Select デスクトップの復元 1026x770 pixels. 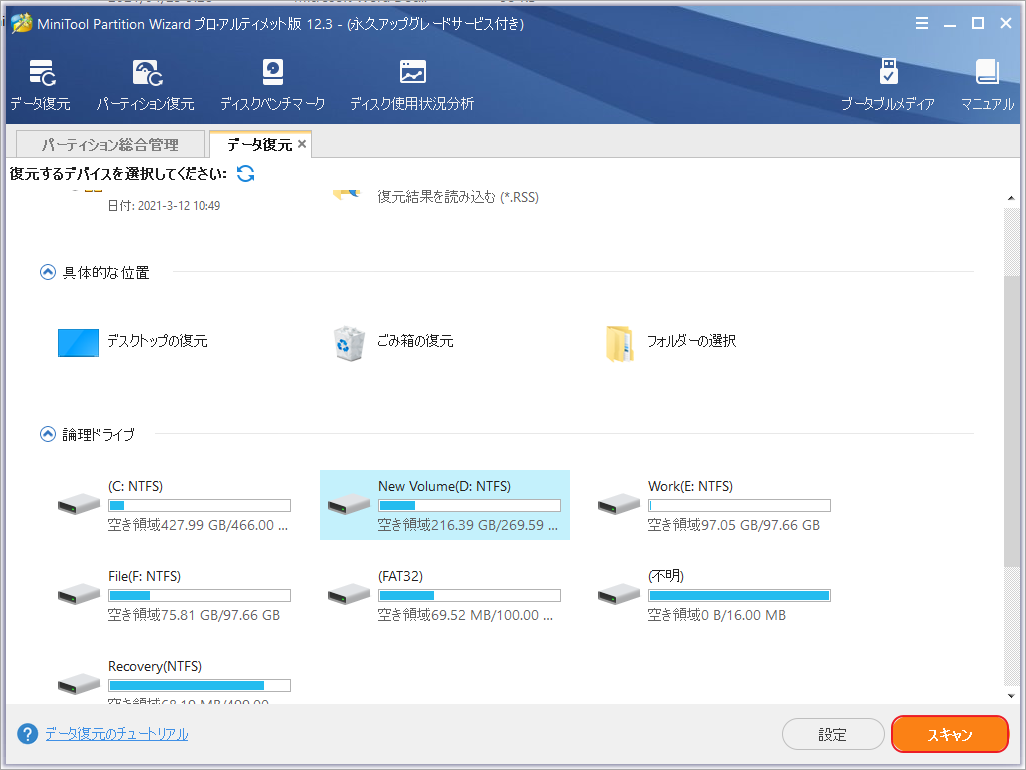pos(141,341)
